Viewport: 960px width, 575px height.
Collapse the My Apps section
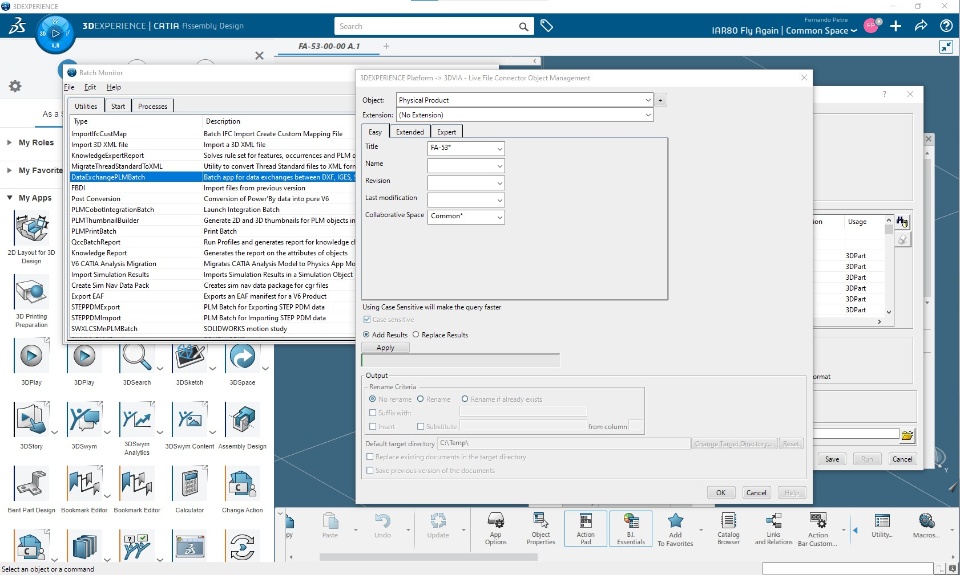tap(9, 198)
